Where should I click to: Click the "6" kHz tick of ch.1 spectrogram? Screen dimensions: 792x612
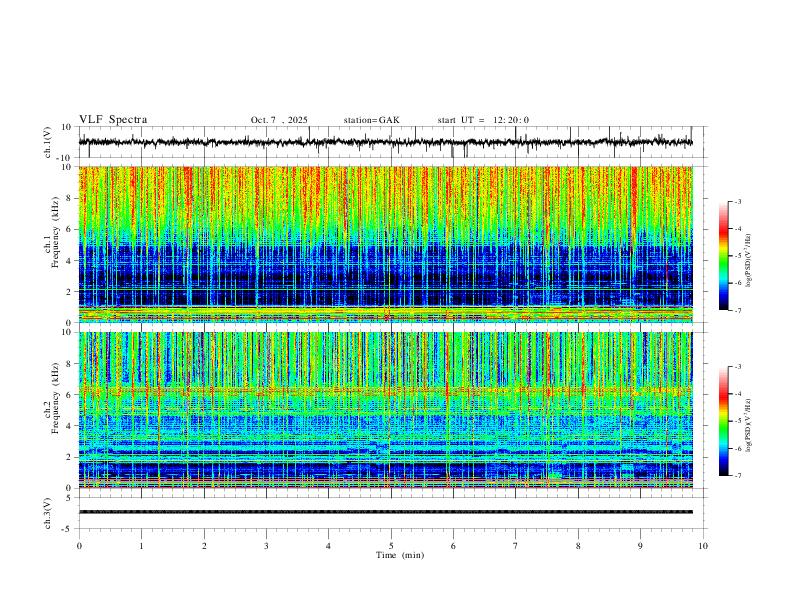(x=70, y=229)
